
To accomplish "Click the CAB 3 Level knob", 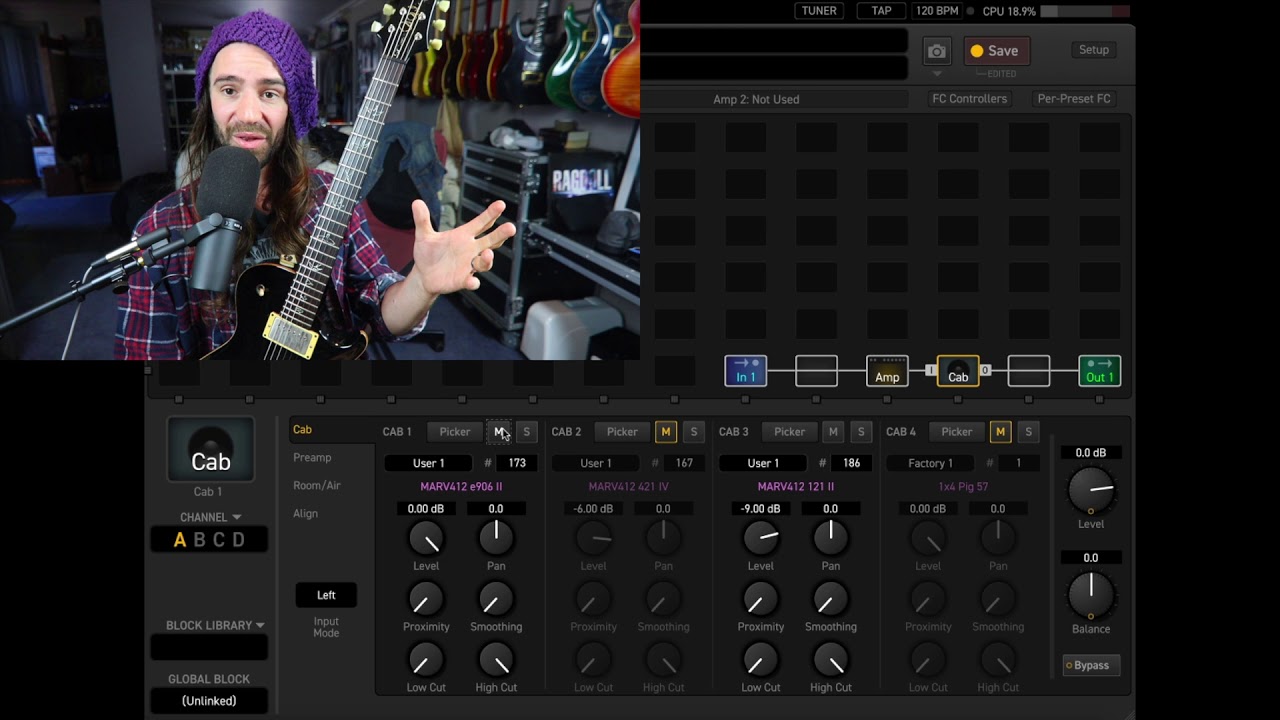I will coord(761,539).
